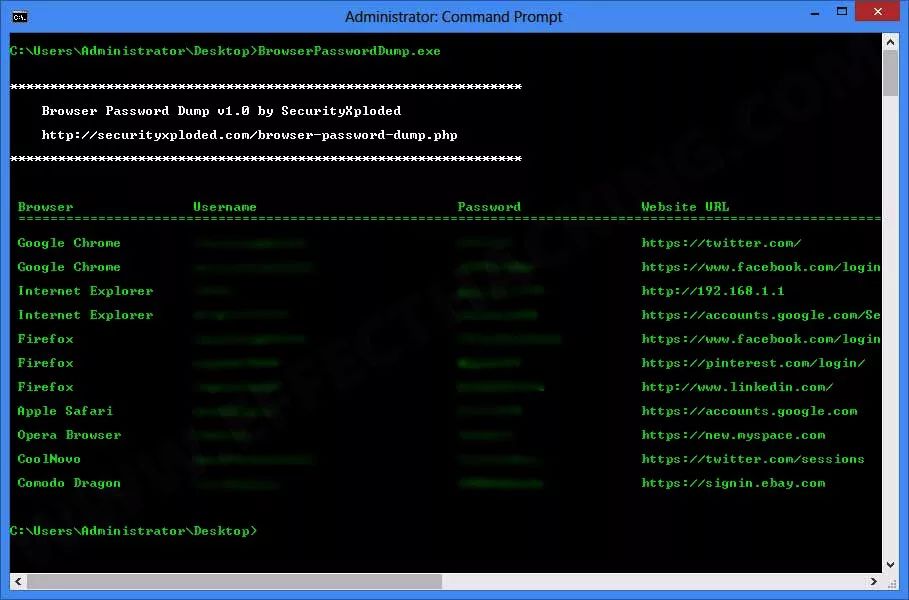Image resolution: width=909 pixels, height=600 pixels.
Task: Click 'Internet Explorer' in the 192.168.1.1 row
Action: coord(85,291)
